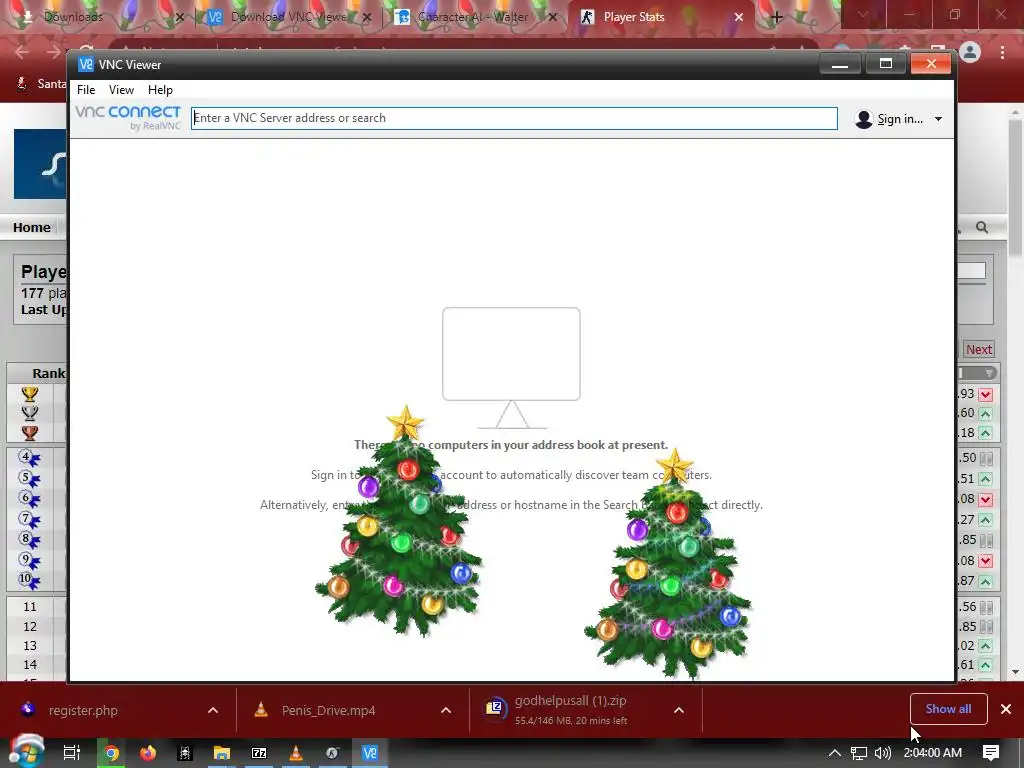Click the network tray icon

(859, 753)
